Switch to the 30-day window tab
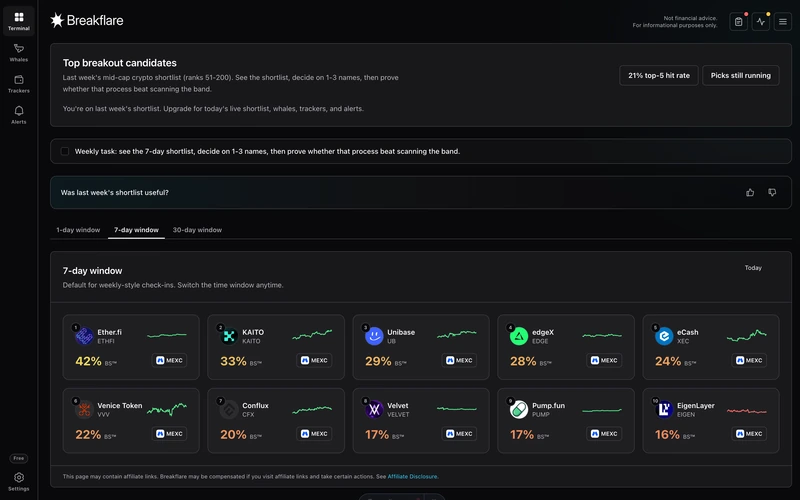The height and width of the screenshot is (500, 800). [197, 230]
